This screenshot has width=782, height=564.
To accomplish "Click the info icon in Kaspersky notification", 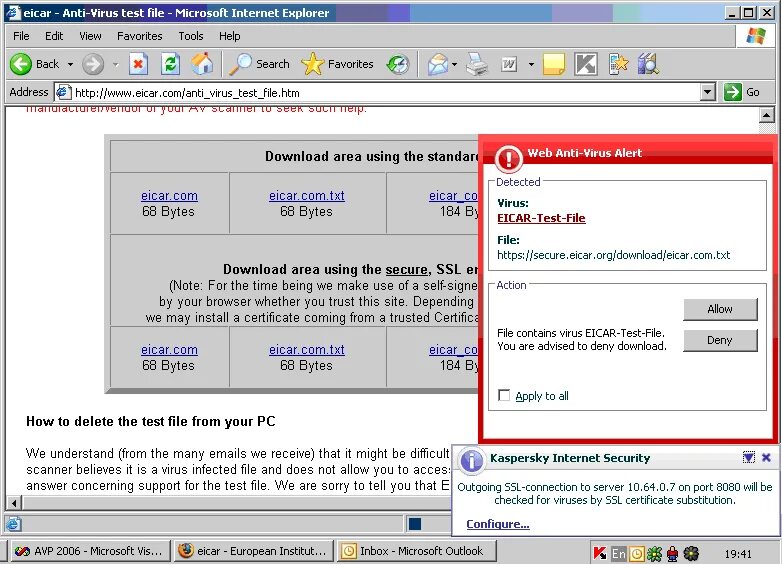I will click(x=471, y=460).
